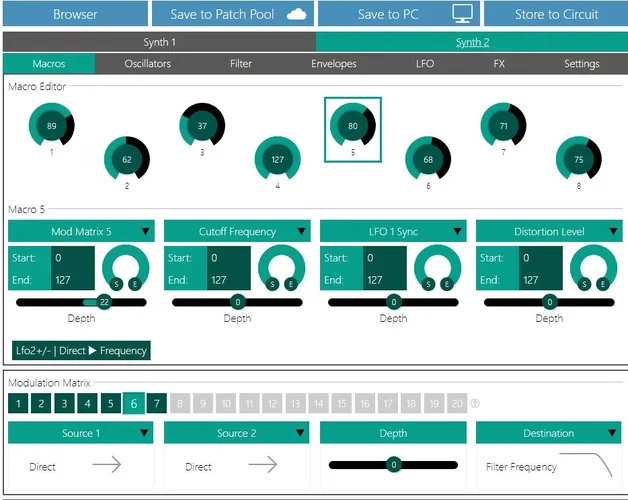Click the Source 2 Direct arrow icon
This screenshot has height=500, width=628.
coord(262,464)
